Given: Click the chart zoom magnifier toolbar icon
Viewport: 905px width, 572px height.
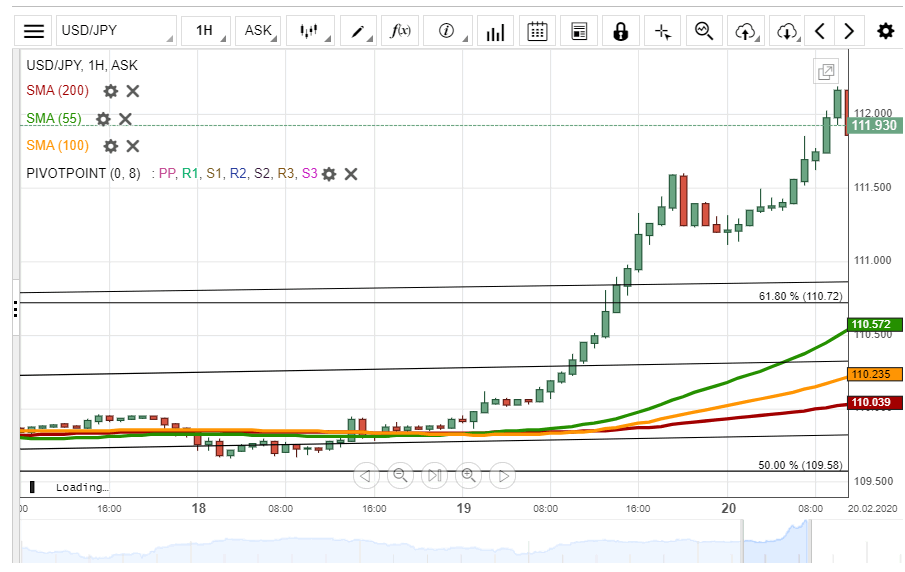Looking at the screenshot, I should 704,31.
